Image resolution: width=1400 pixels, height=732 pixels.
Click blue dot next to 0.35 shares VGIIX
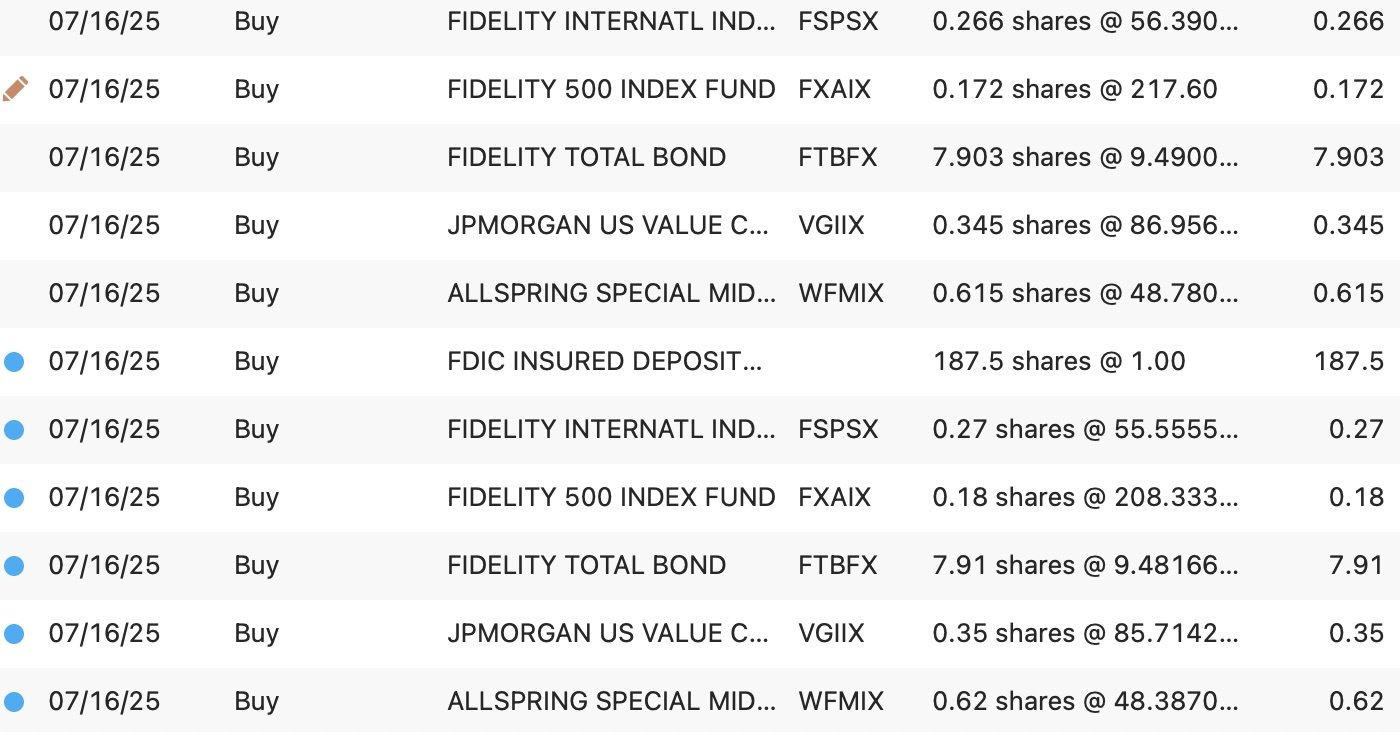14,634
